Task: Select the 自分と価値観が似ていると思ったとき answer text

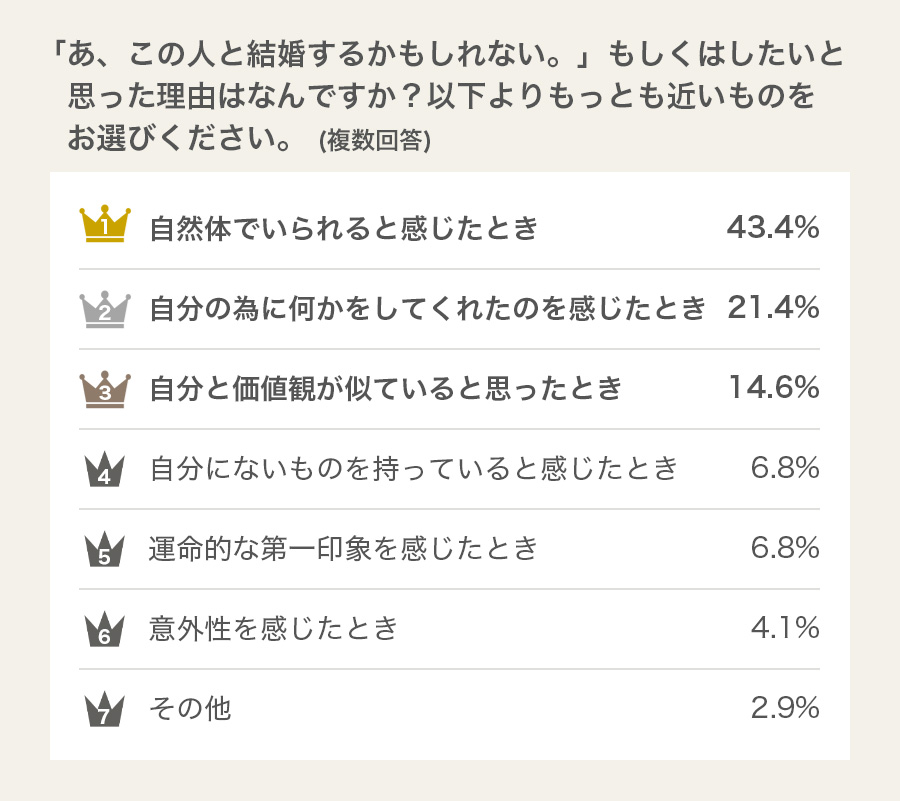Action: point(386,388)
